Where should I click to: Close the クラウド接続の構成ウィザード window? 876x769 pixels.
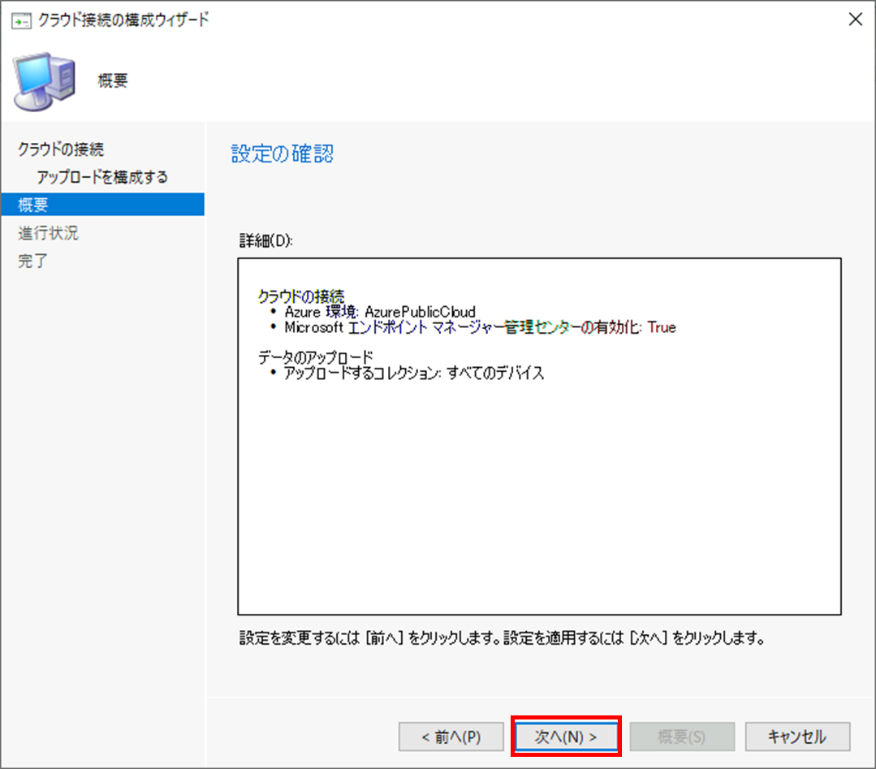pos(855,20)
